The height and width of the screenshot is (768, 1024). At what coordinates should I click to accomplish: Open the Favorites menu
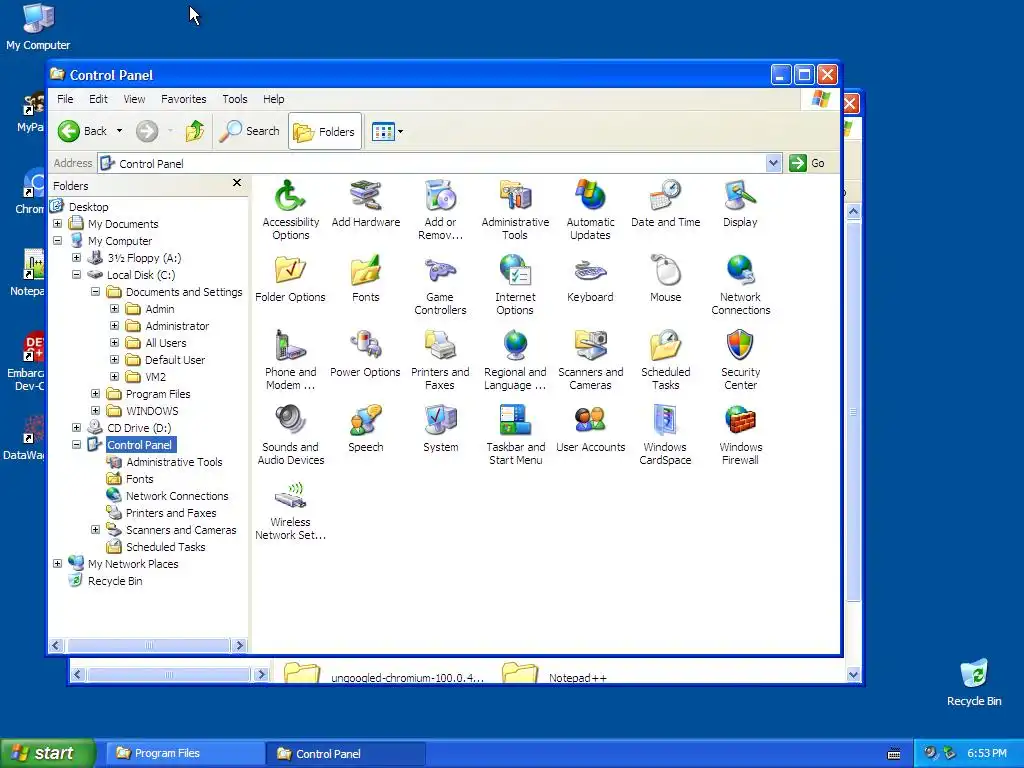click(184, 99)
